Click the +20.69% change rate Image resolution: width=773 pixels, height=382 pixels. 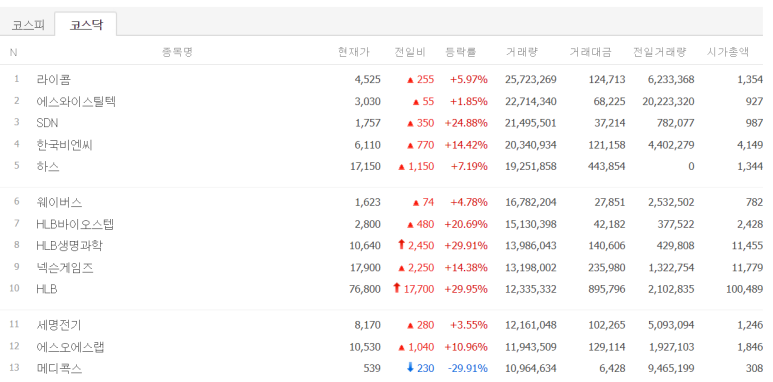pyautogui.click(x=466, y=224)
